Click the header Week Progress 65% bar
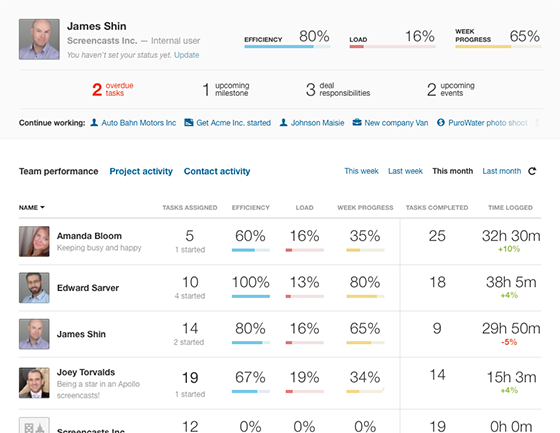The height and width of the screenshot is (433, 560). 498,46
